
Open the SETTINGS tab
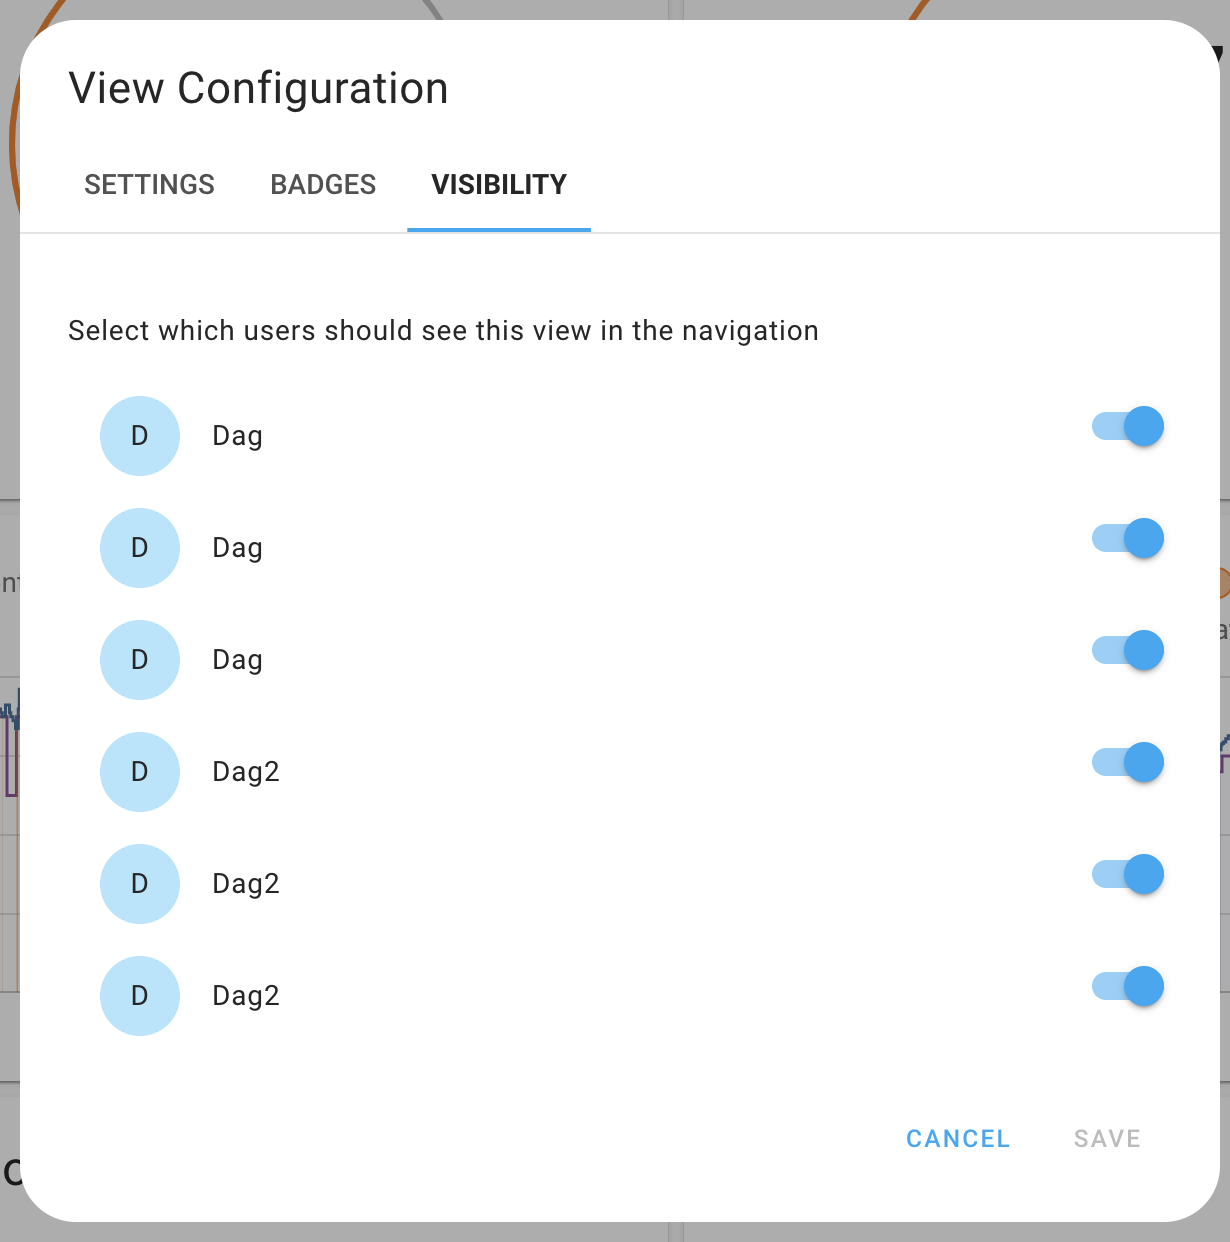click(x=149, y=185)
